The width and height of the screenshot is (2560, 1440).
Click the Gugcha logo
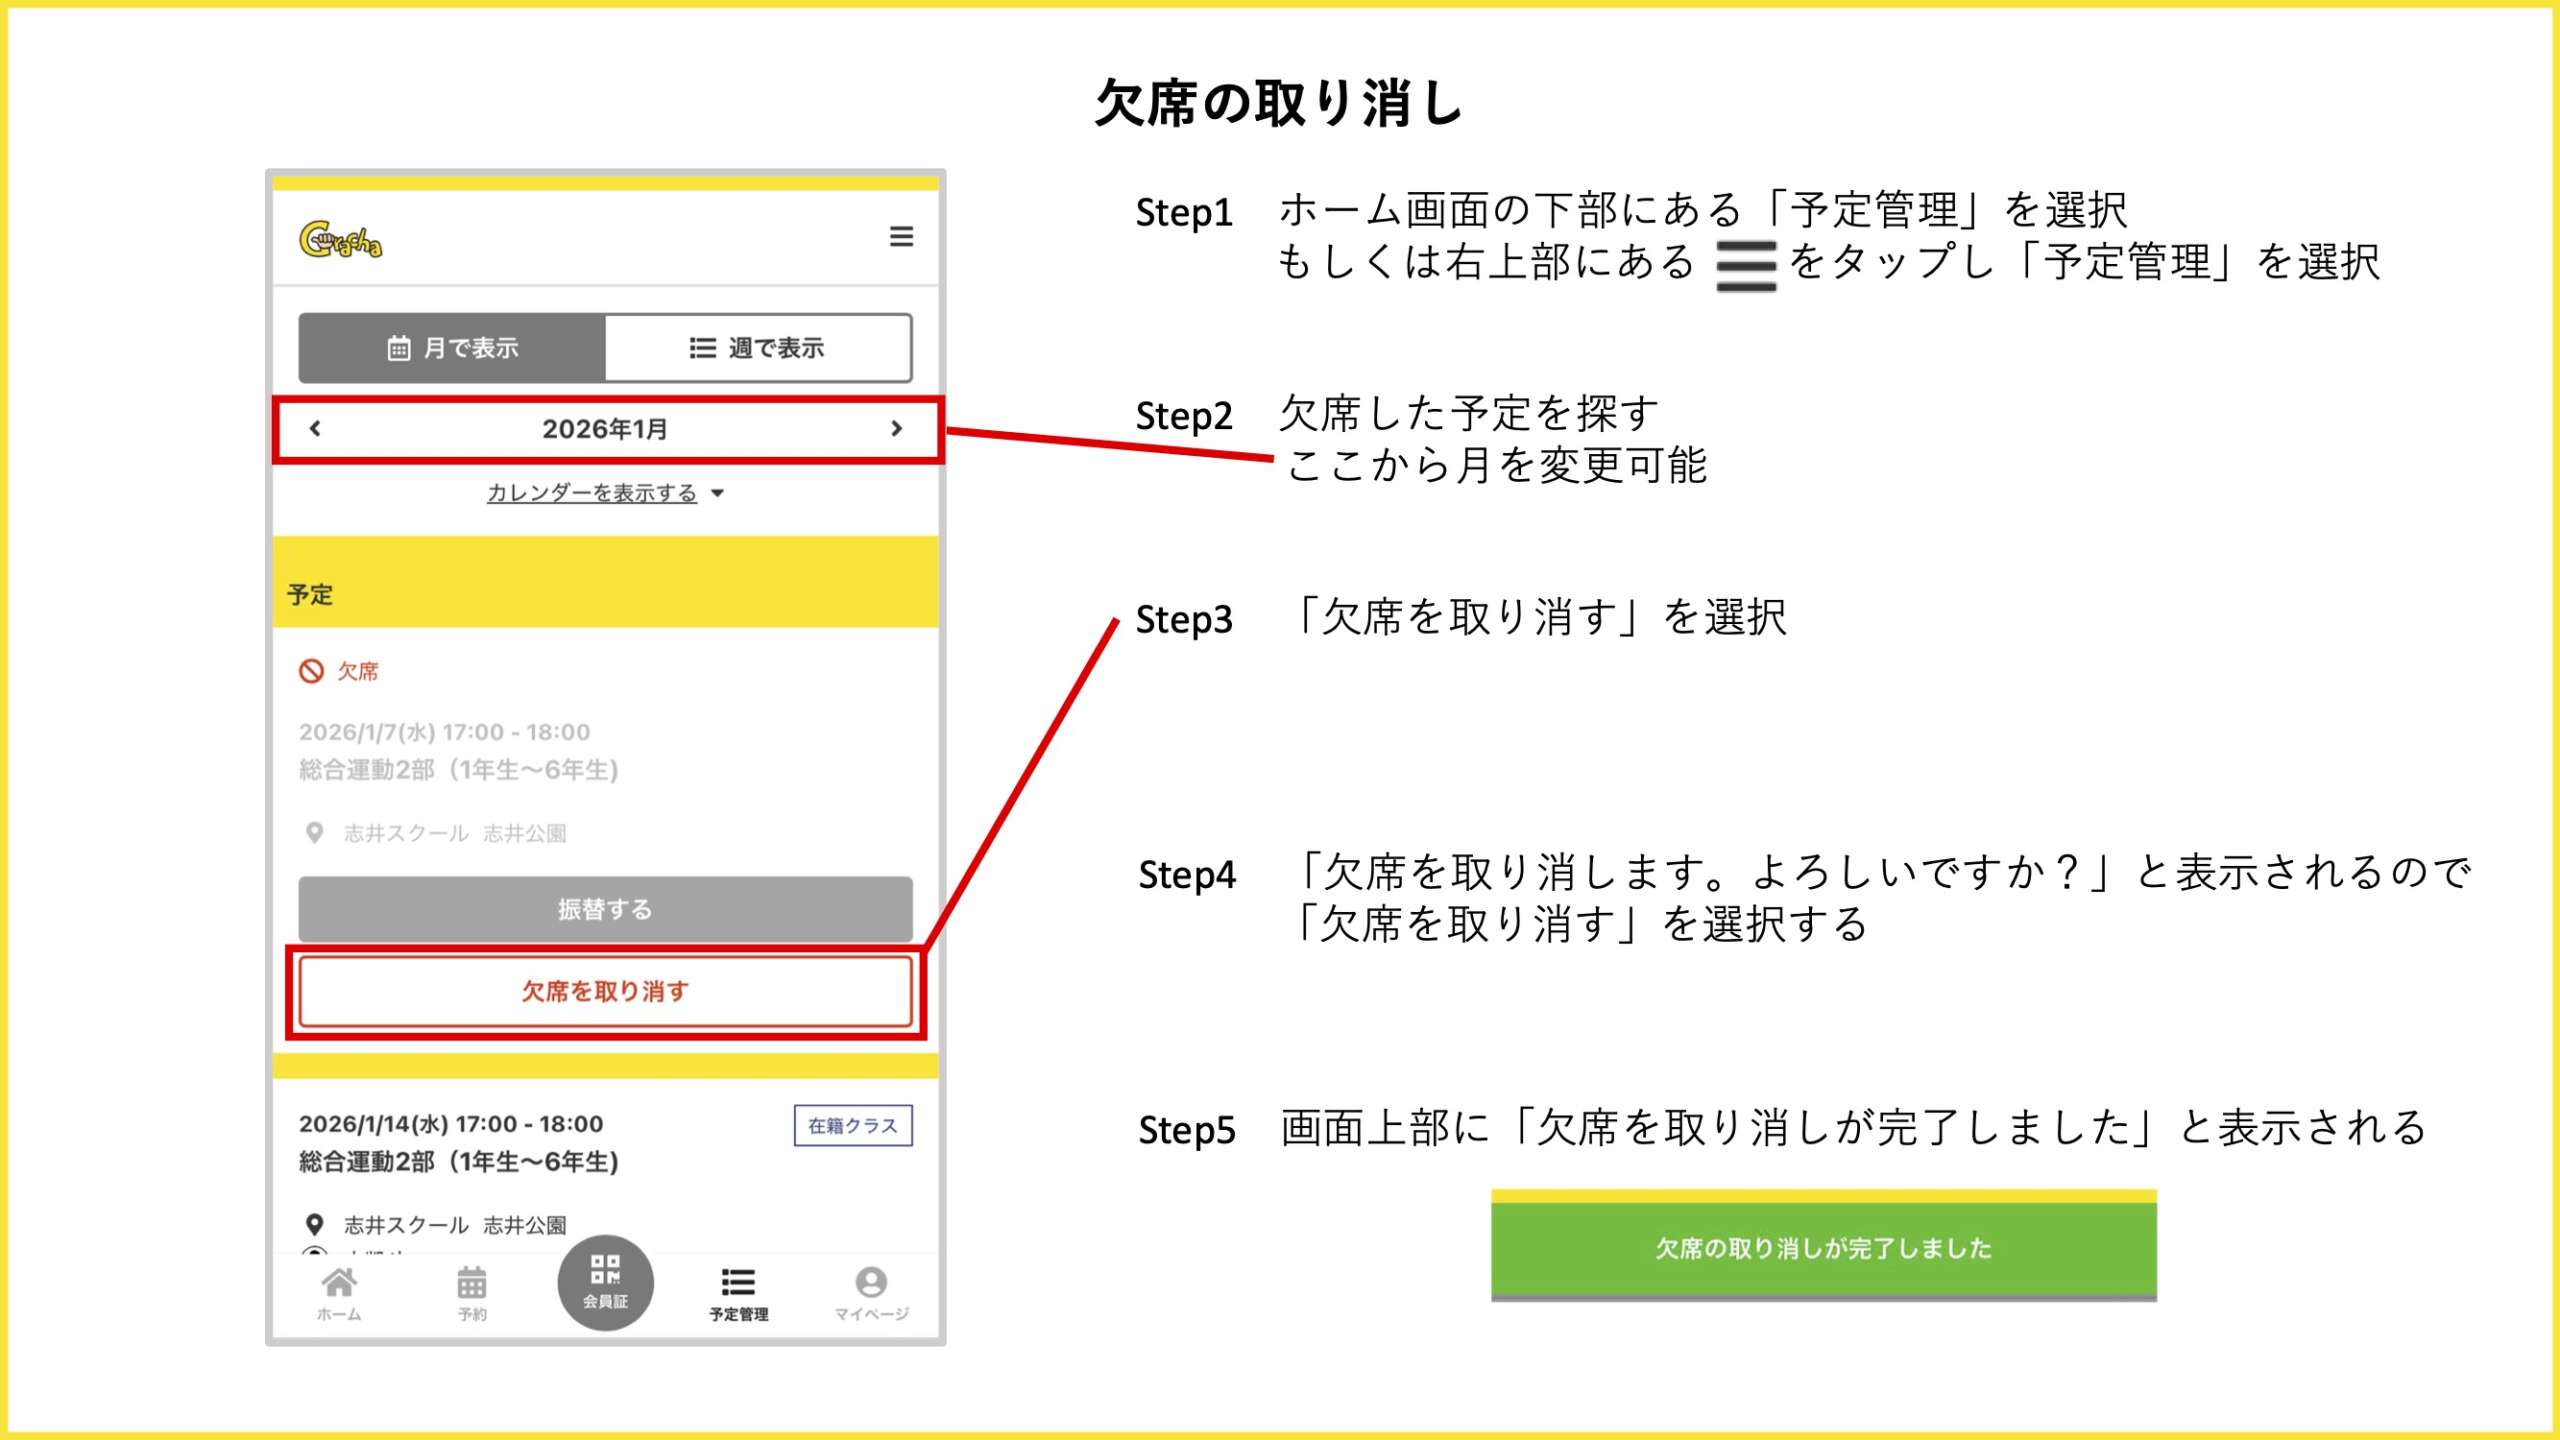point(340,240)
